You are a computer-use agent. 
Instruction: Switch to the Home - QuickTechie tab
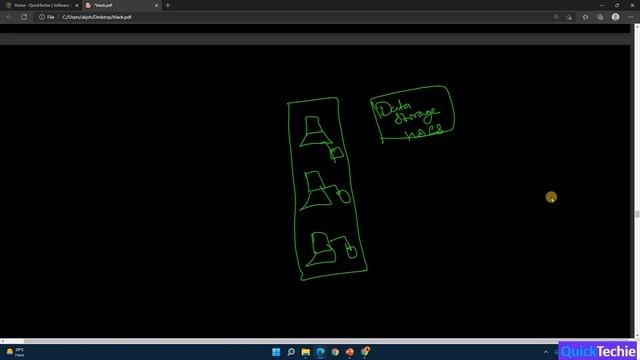tap(41, 5)
